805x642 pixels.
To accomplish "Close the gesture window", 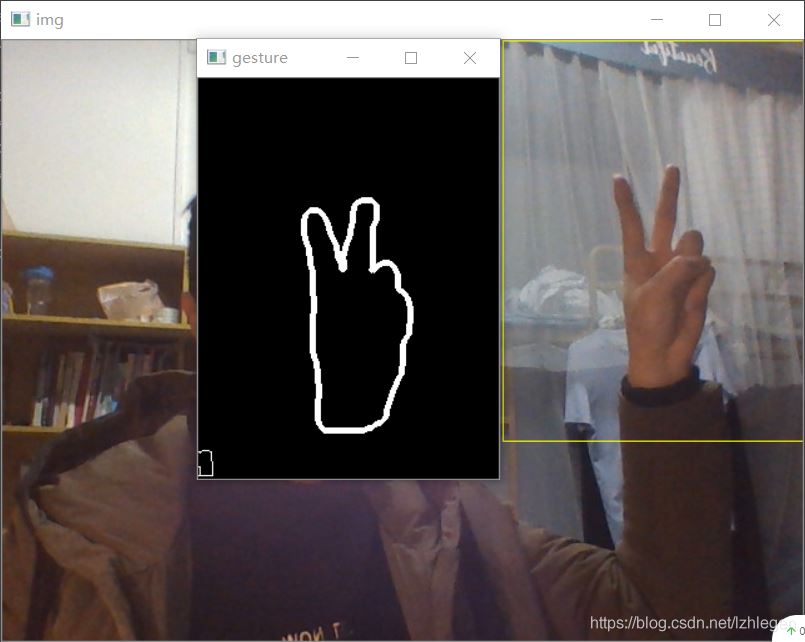I will pos(470,58).
